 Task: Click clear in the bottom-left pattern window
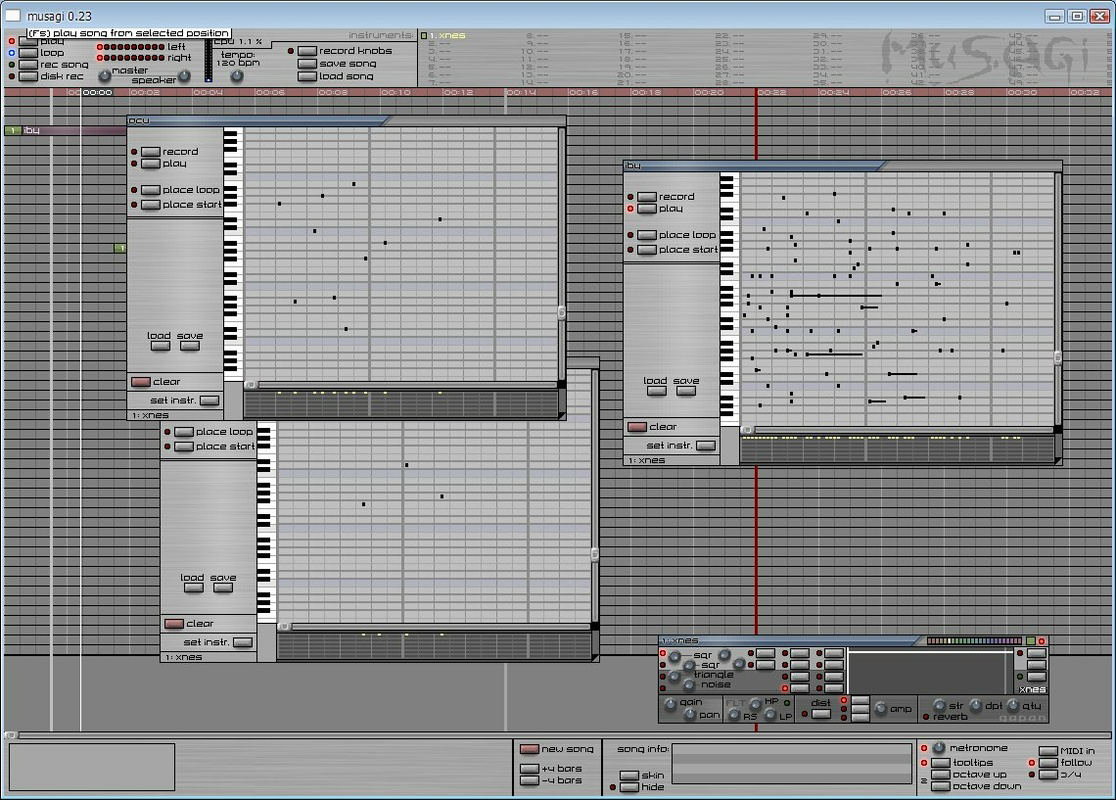(x=174, y=623)
